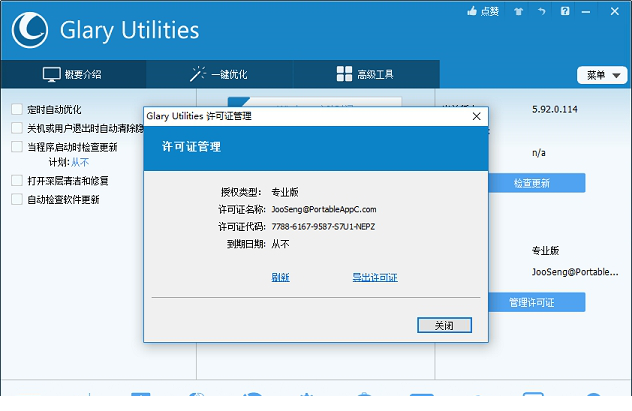Switch to the 概要介绍 tab
632x411 pixels.
(73, 74)
